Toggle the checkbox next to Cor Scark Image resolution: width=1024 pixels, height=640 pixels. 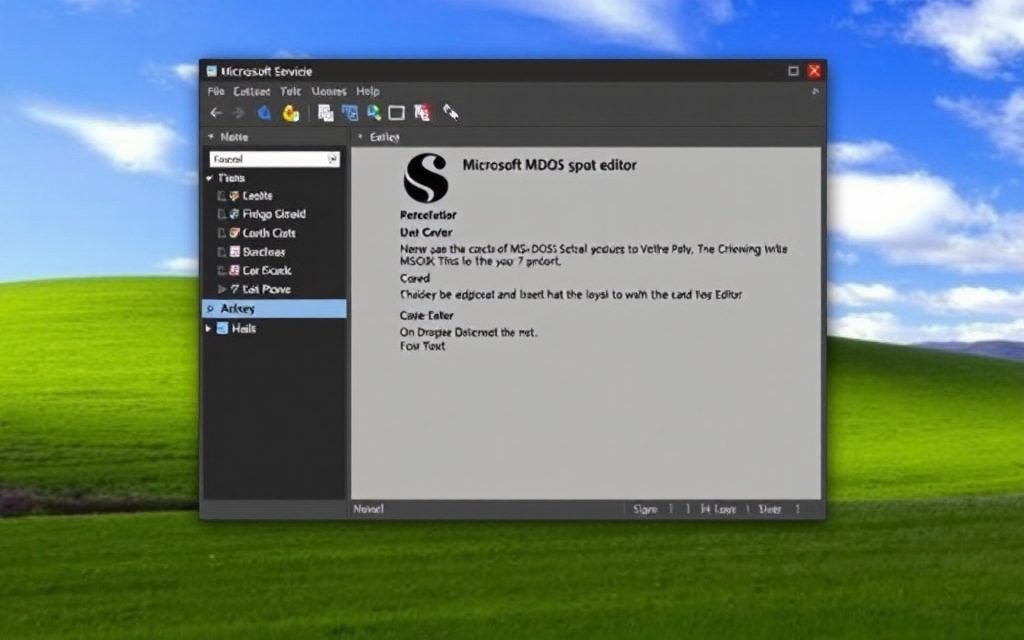coord(221,270)
